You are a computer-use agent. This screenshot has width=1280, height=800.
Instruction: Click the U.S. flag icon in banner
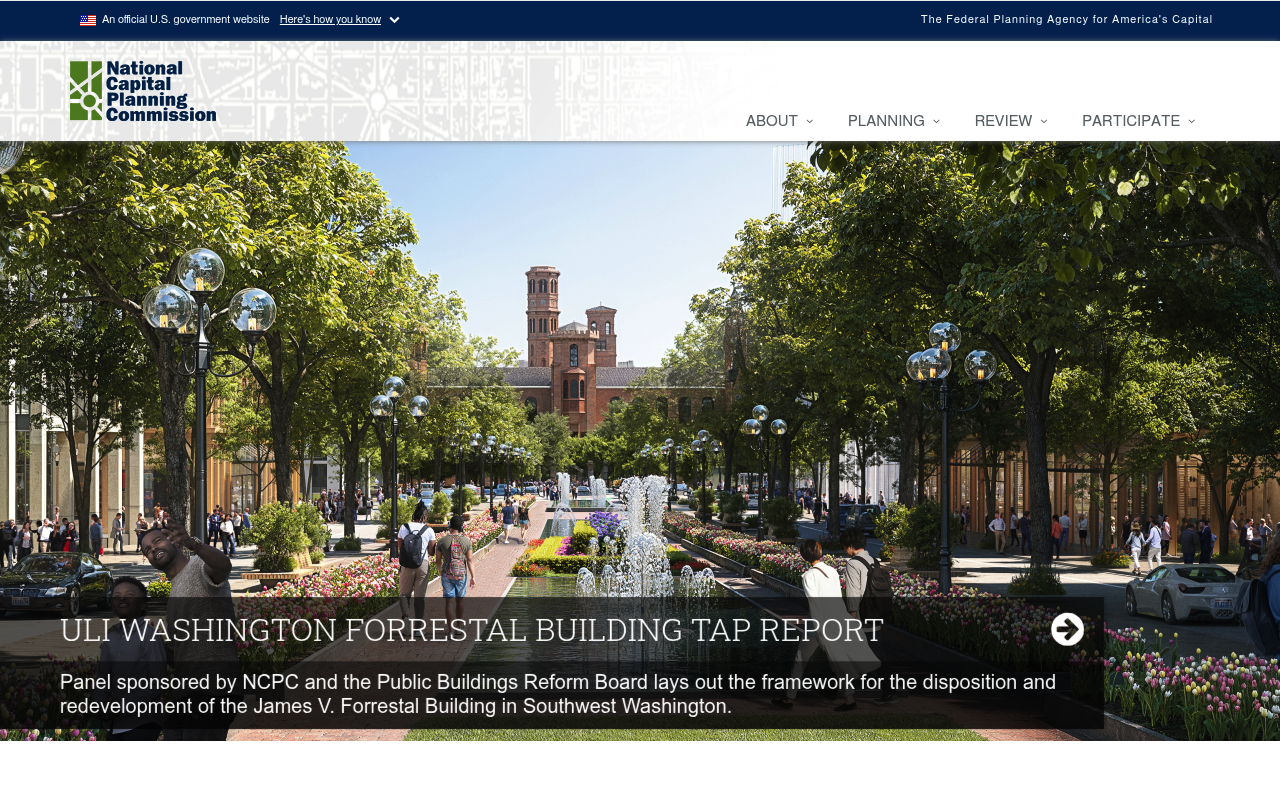(88, 20)
